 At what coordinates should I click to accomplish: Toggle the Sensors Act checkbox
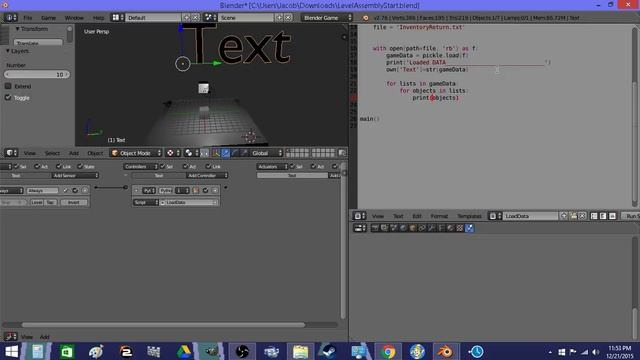(37, 166)
